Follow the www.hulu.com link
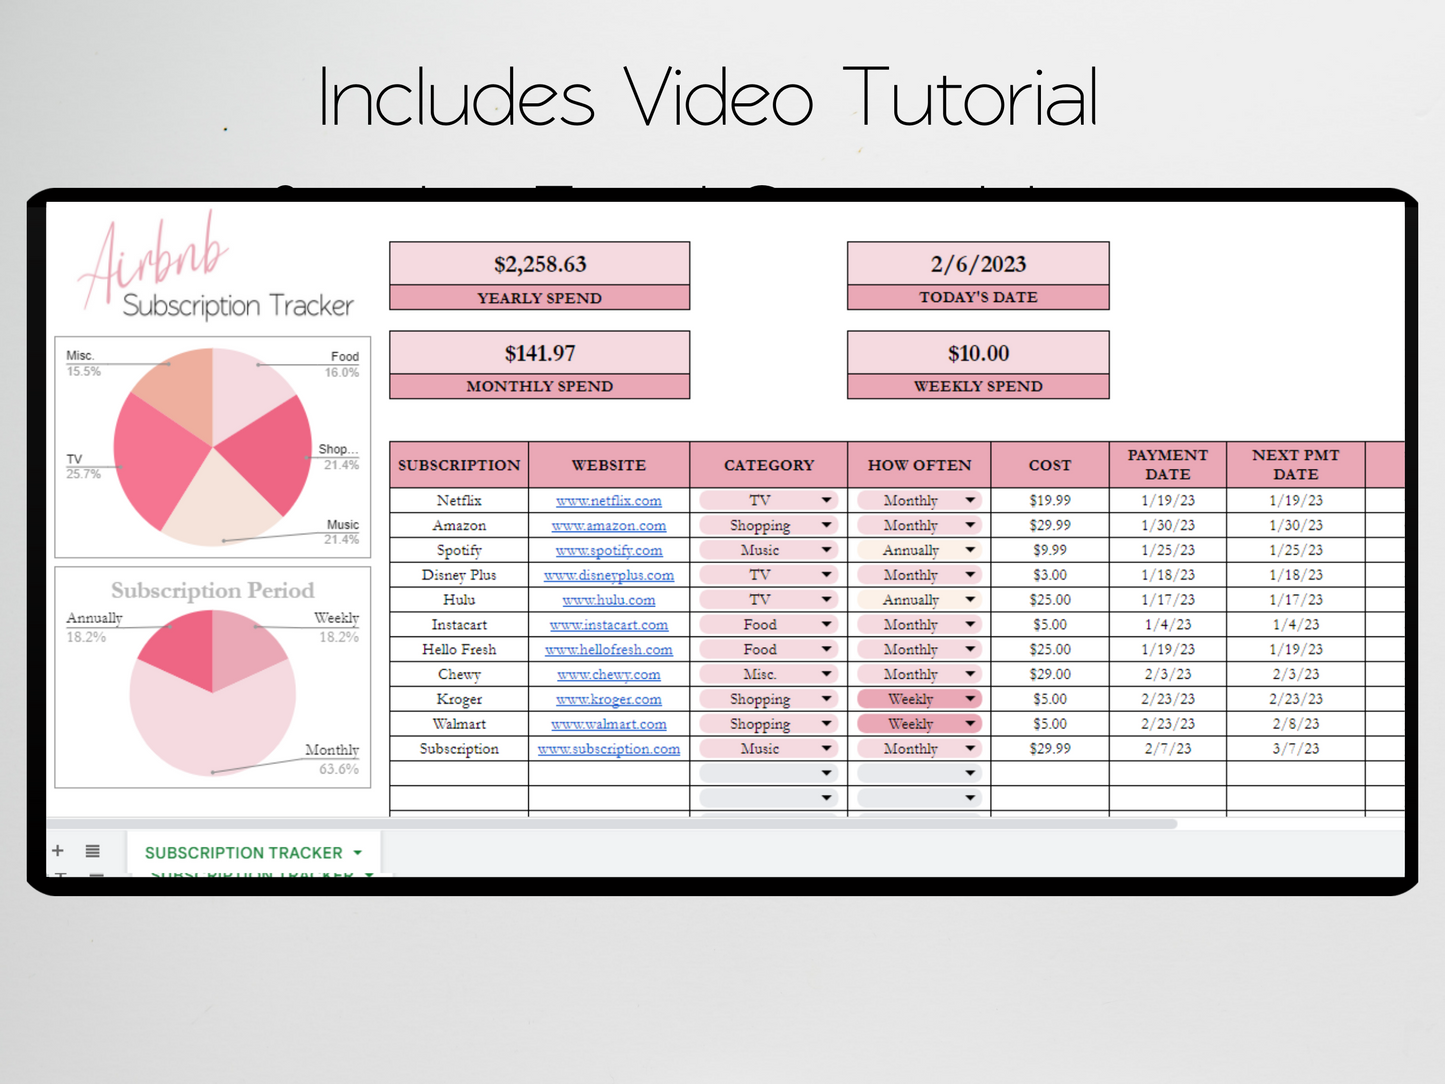Screen dimensions: 1445x1084 pyautogui.click(x=609, y=599)
